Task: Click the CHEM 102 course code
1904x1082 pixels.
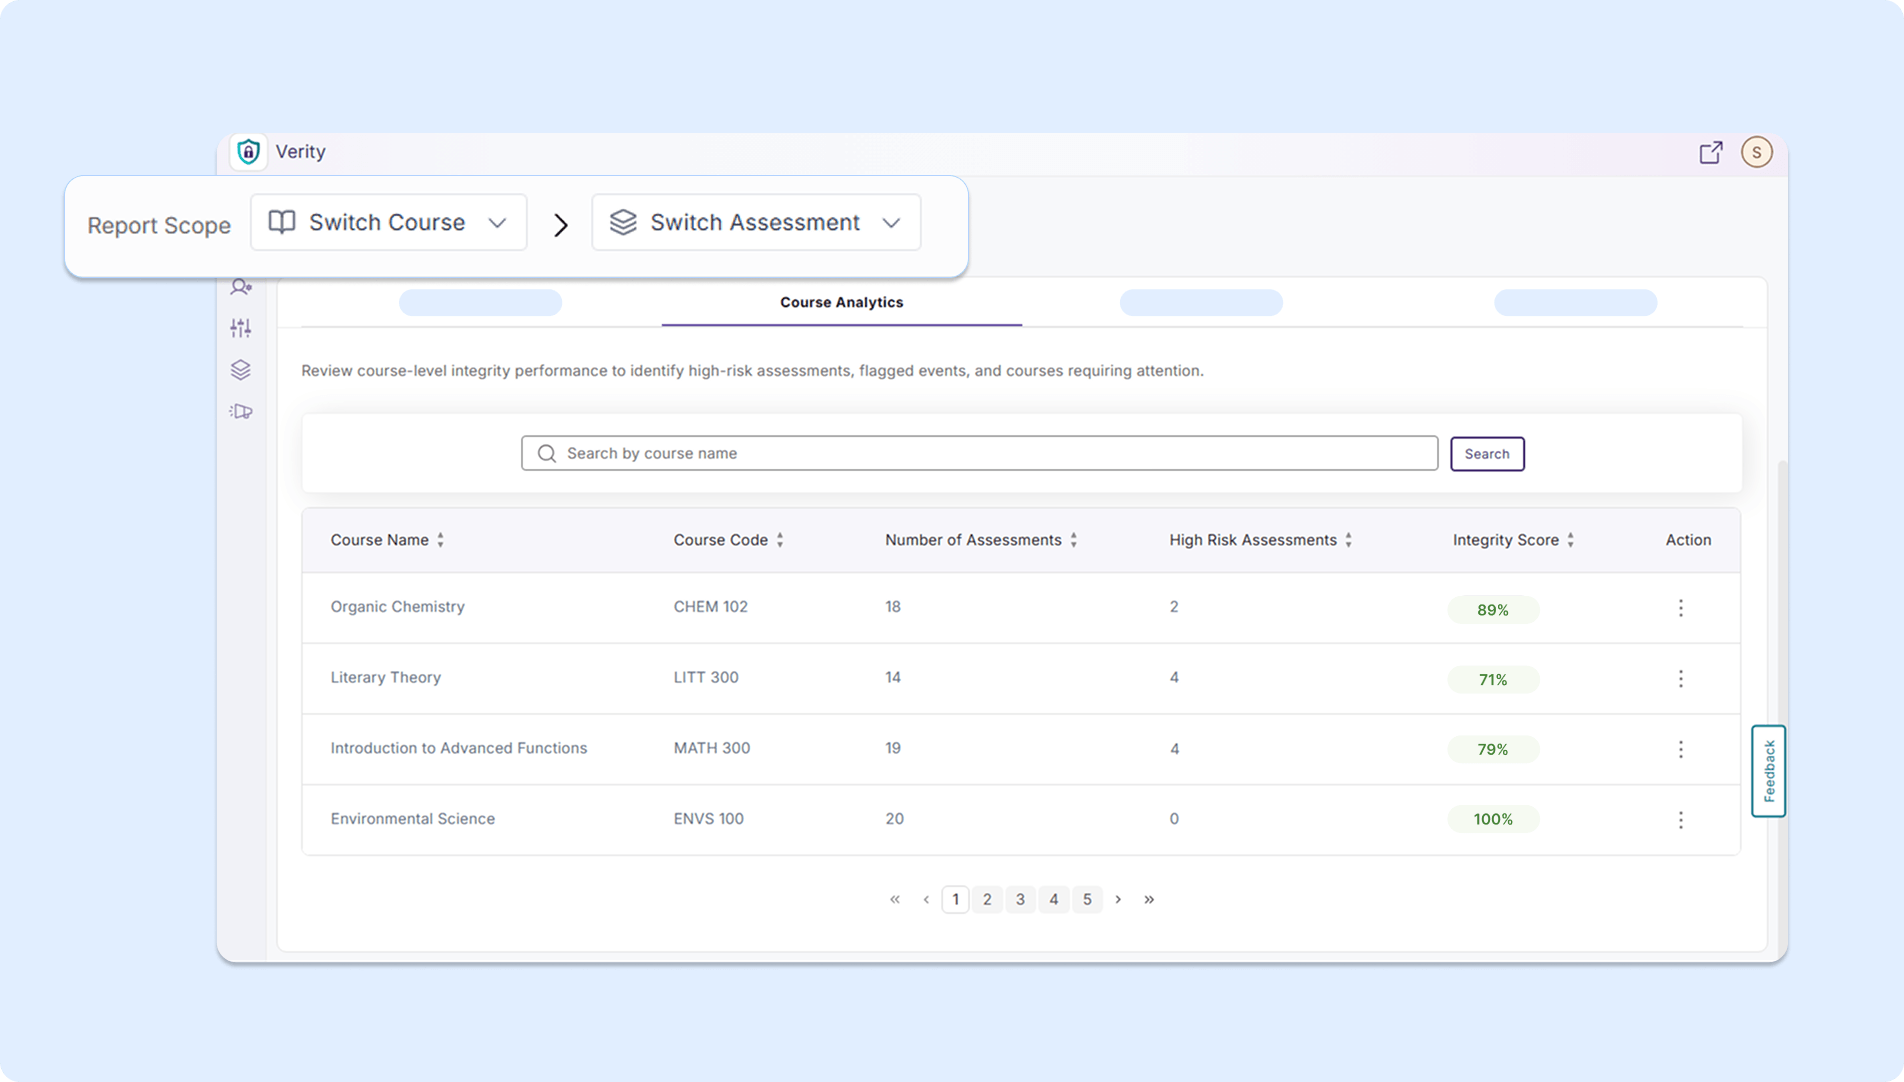Action: [x=710, y=607]
